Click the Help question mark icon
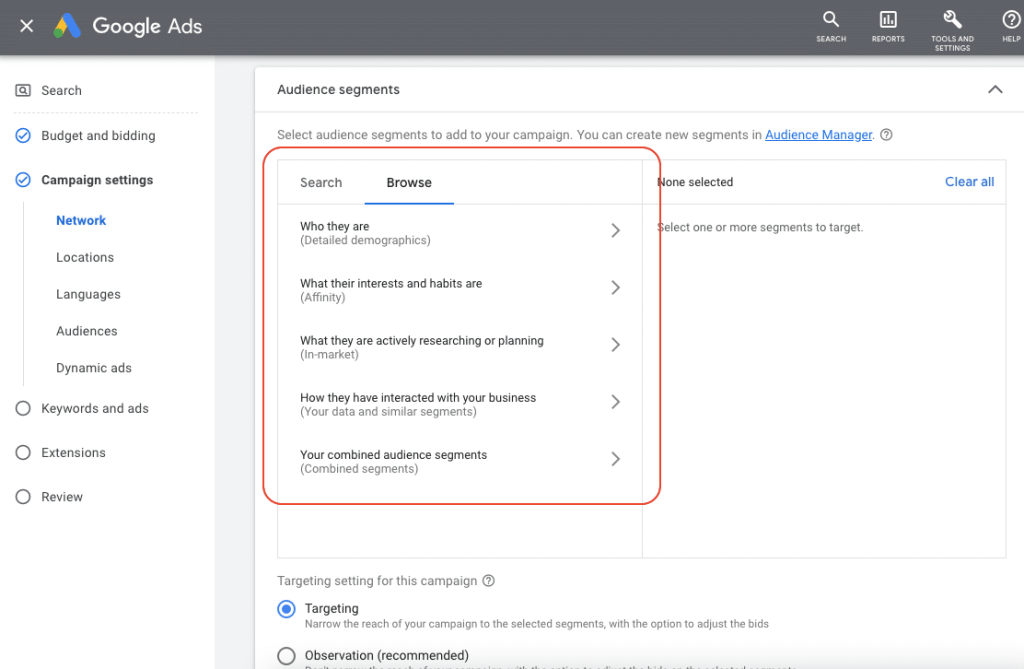The image size is (1024, 669). (x=1011, y=20)
